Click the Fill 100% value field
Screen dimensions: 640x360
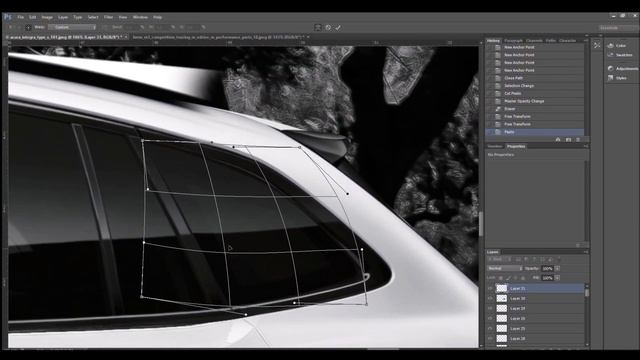[547, 278]
